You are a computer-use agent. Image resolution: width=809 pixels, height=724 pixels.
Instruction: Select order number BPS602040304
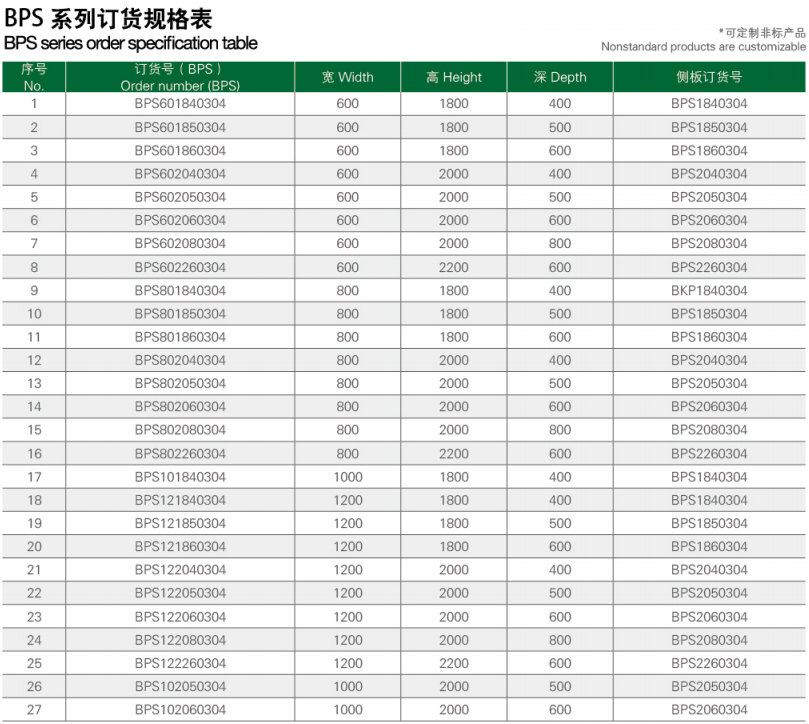(x=180, y=174)
